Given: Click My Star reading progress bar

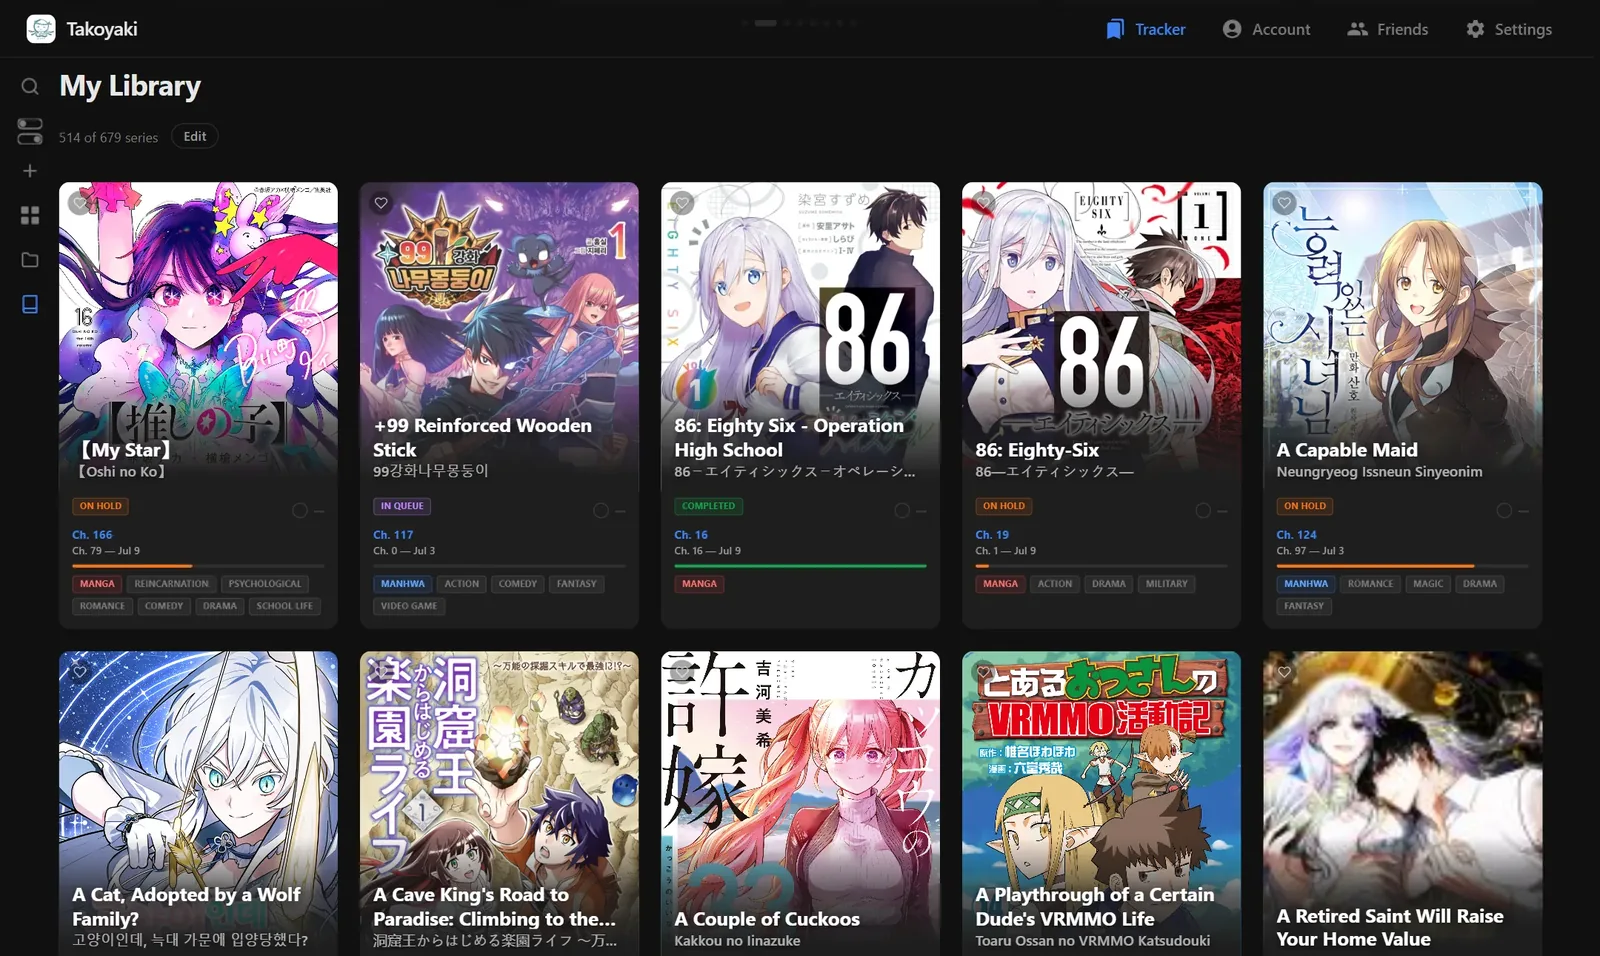Looking at the screenshot, I should click(198, 566).
